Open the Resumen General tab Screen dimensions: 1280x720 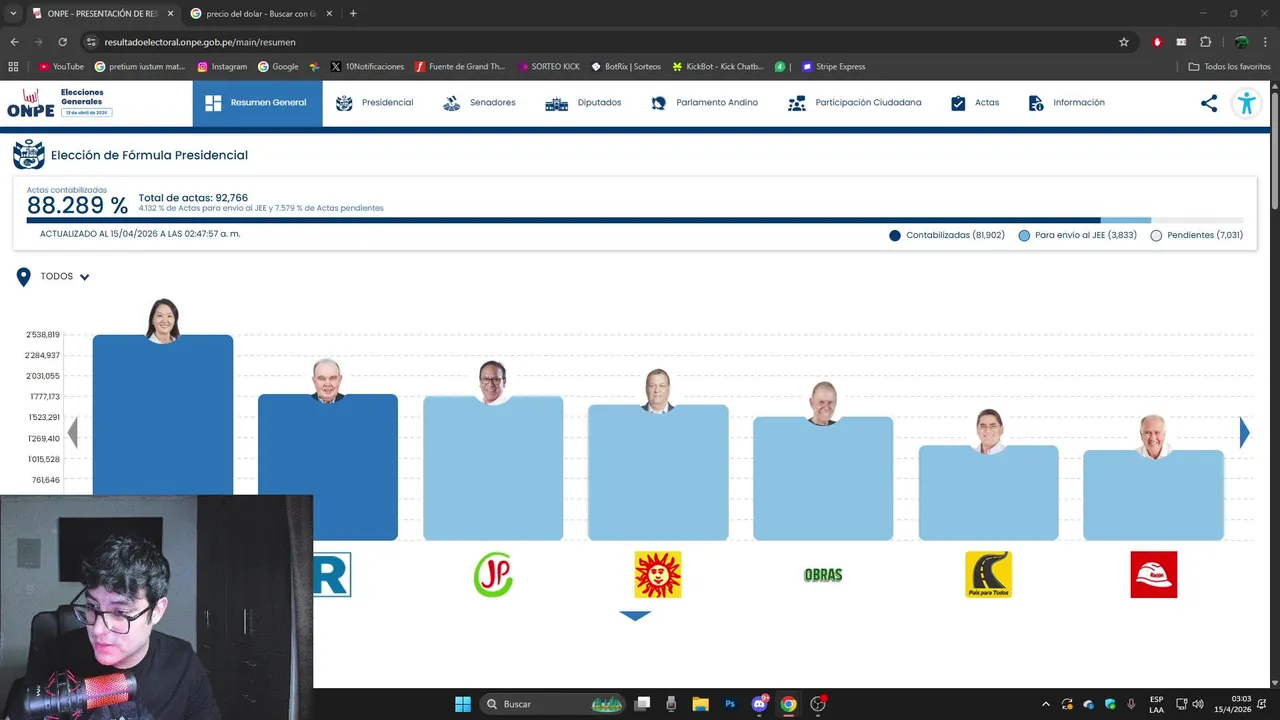(257, 103)
